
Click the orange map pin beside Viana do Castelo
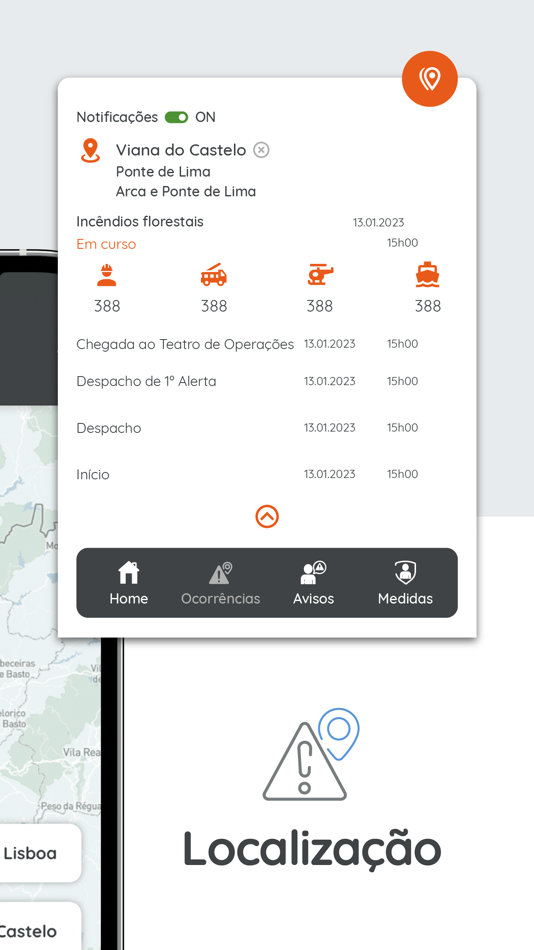click(90, 150)
